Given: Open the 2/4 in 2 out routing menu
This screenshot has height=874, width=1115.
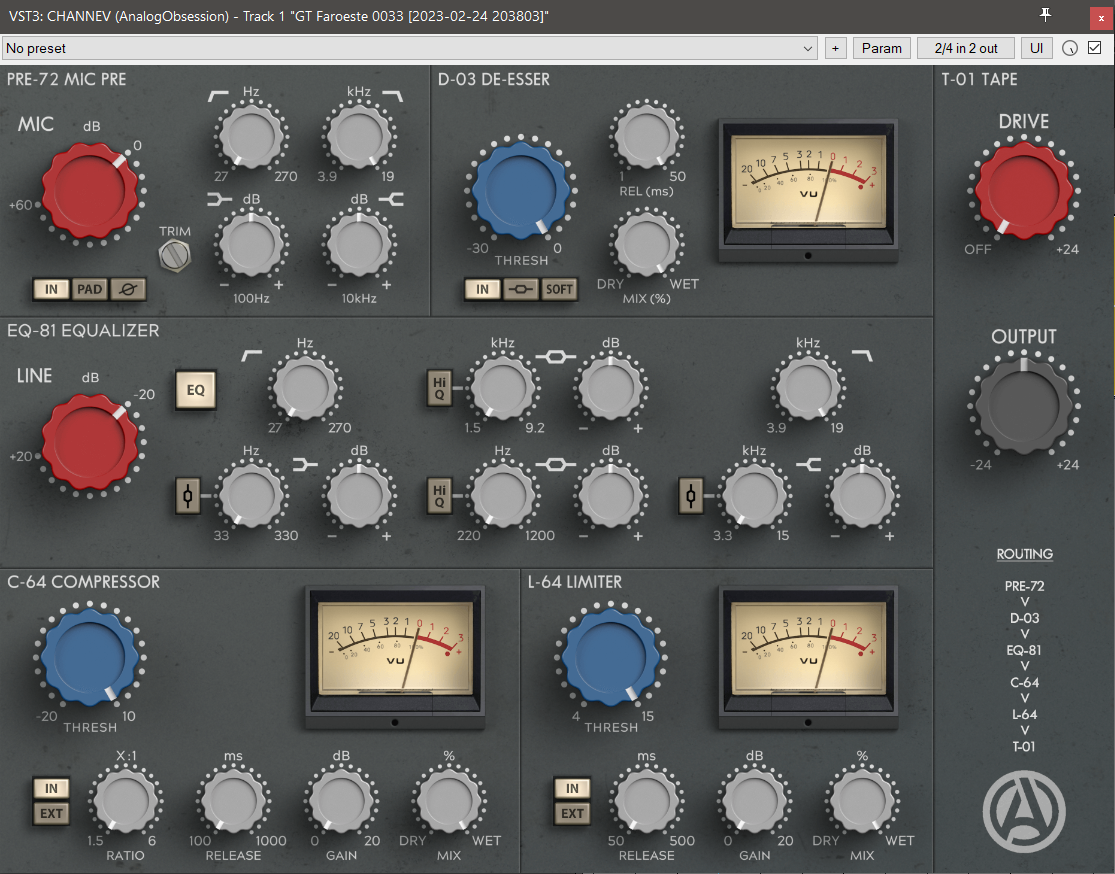Looking at the screenshot, I should (966, 48).
